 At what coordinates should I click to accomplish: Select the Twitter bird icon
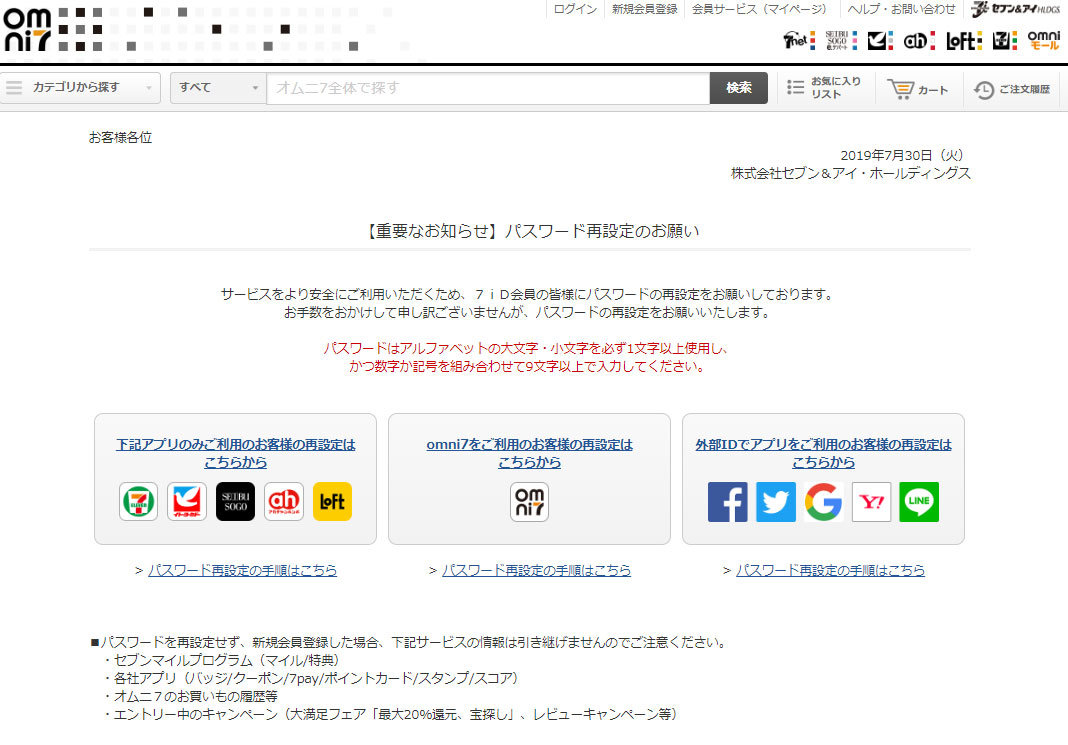coord(775,502)
